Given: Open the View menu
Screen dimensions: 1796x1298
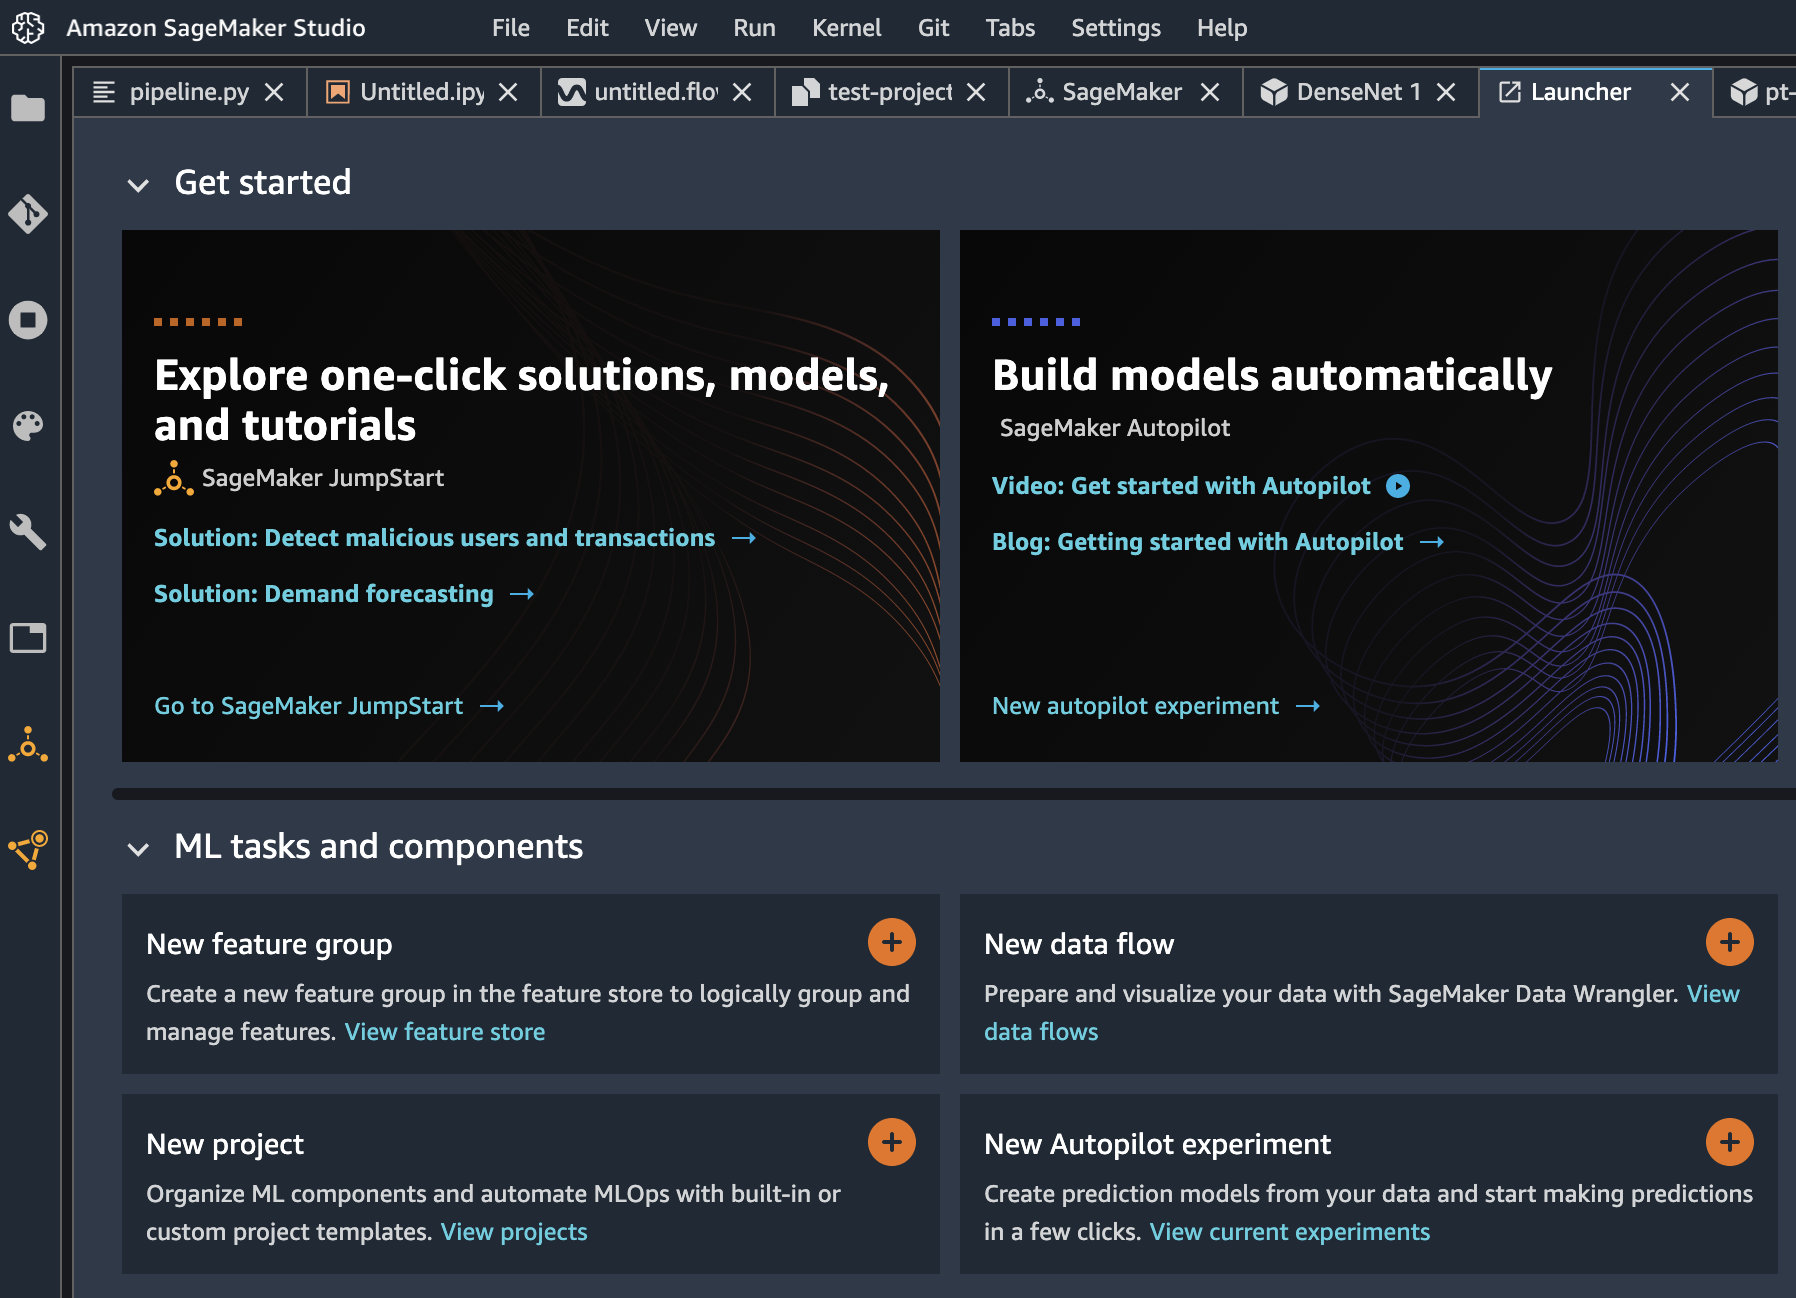Looking at the screenshot, I should (670, 28).
